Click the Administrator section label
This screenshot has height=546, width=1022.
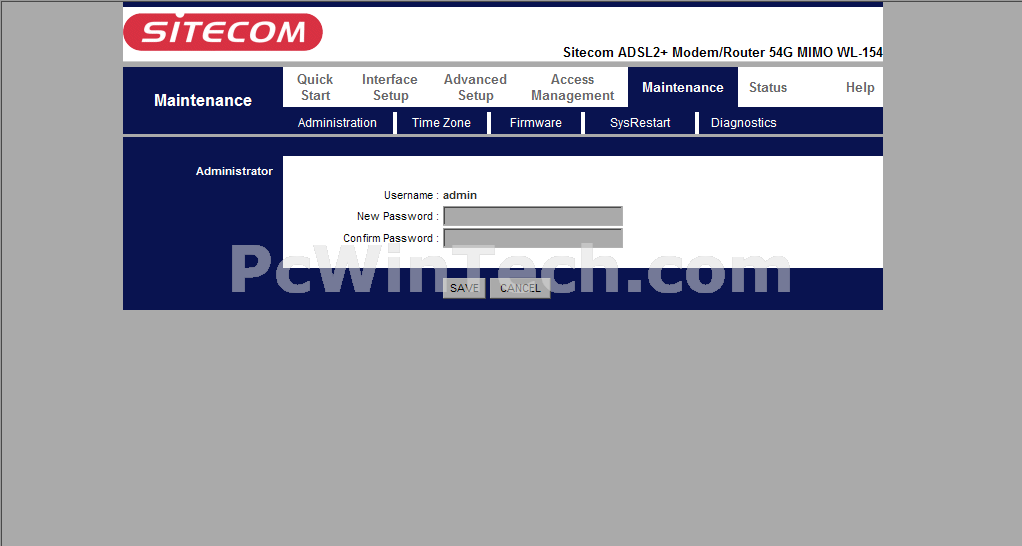point(234,171)
